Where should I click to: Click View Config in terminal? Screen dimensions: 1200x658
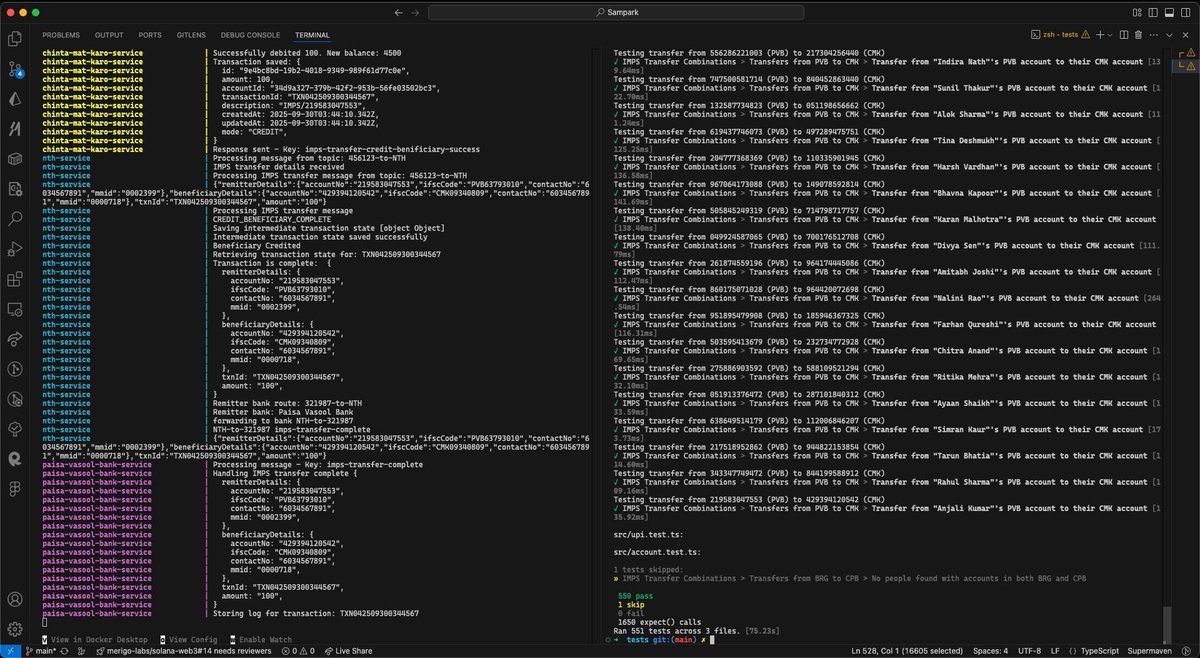coord(188,639)
